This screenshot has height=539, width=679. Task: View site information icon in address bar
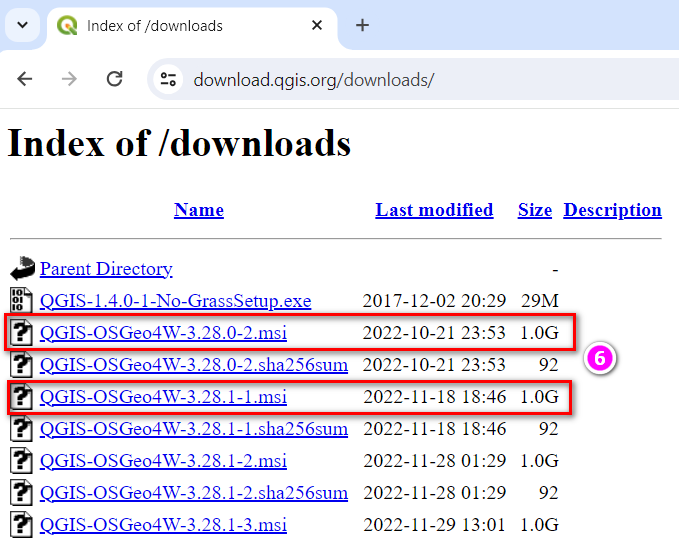click(168, 79)
